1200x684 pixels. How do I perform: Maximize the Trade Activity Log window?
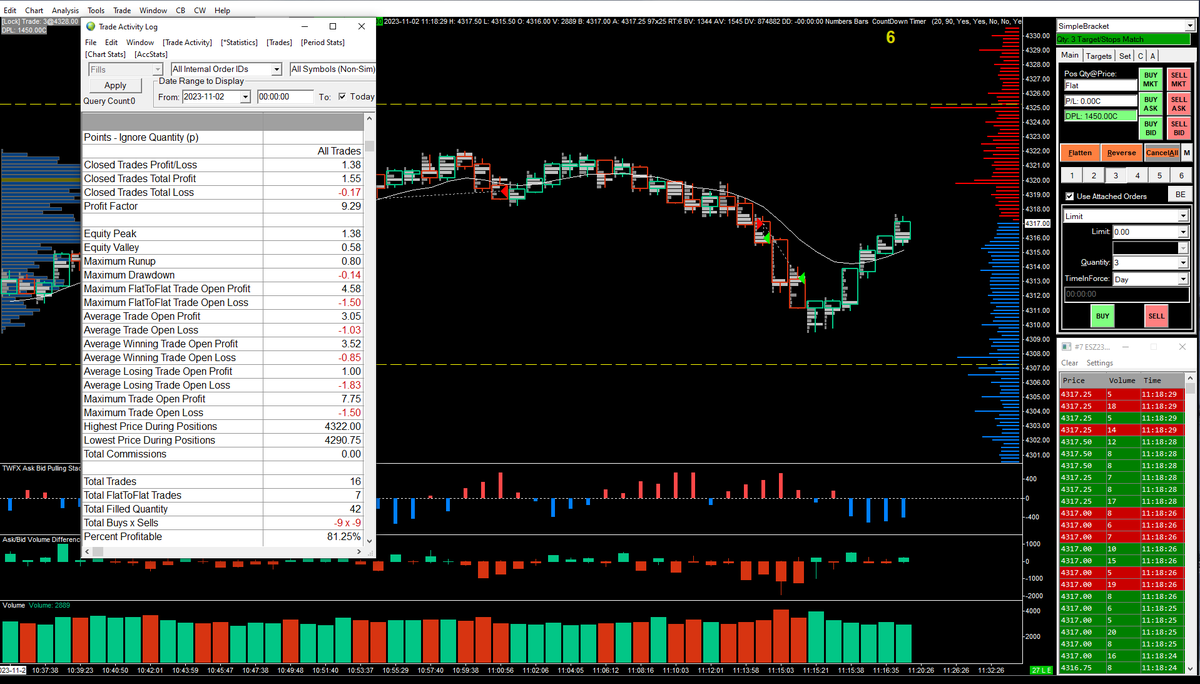point(333,27)
